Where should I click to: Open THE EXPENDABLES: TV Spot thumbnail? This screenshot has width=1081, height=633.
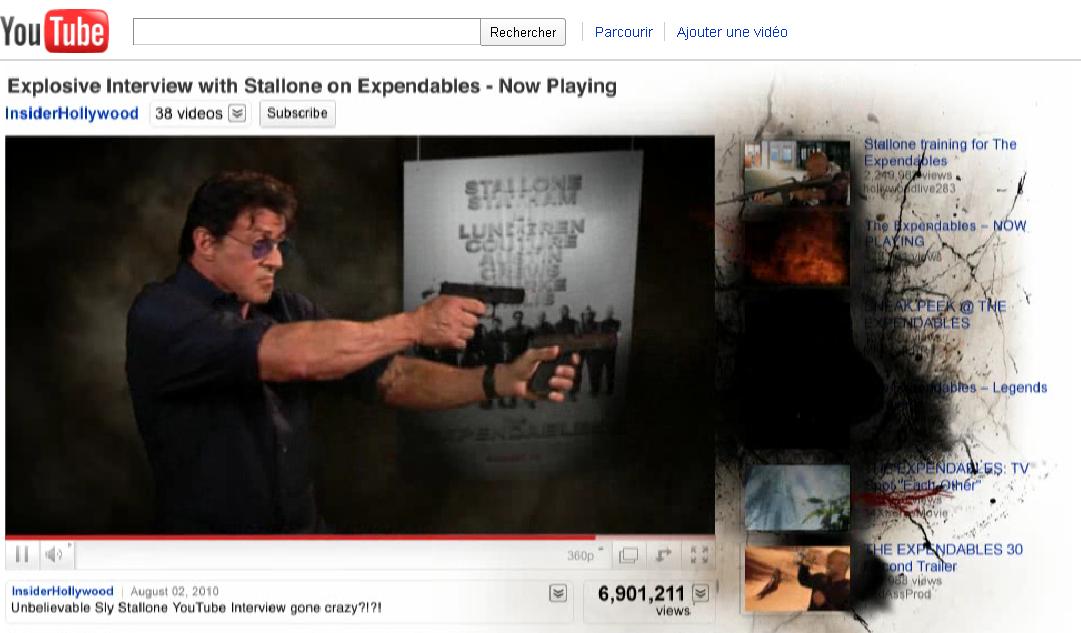click(797, 498)
